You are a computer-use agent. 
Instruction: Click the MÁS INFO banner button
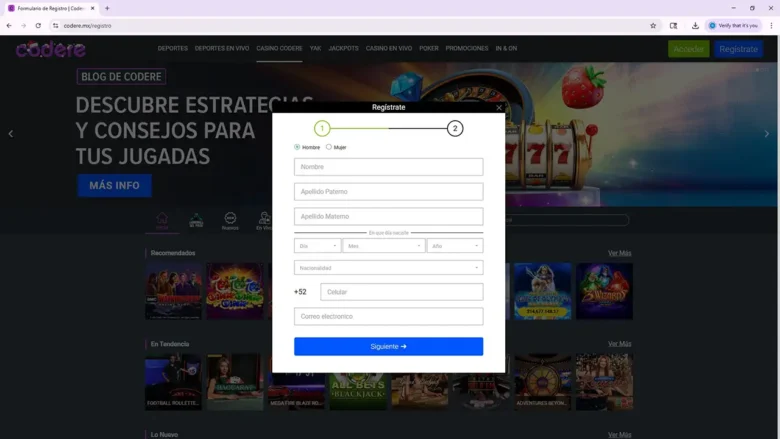coord(114,185)
